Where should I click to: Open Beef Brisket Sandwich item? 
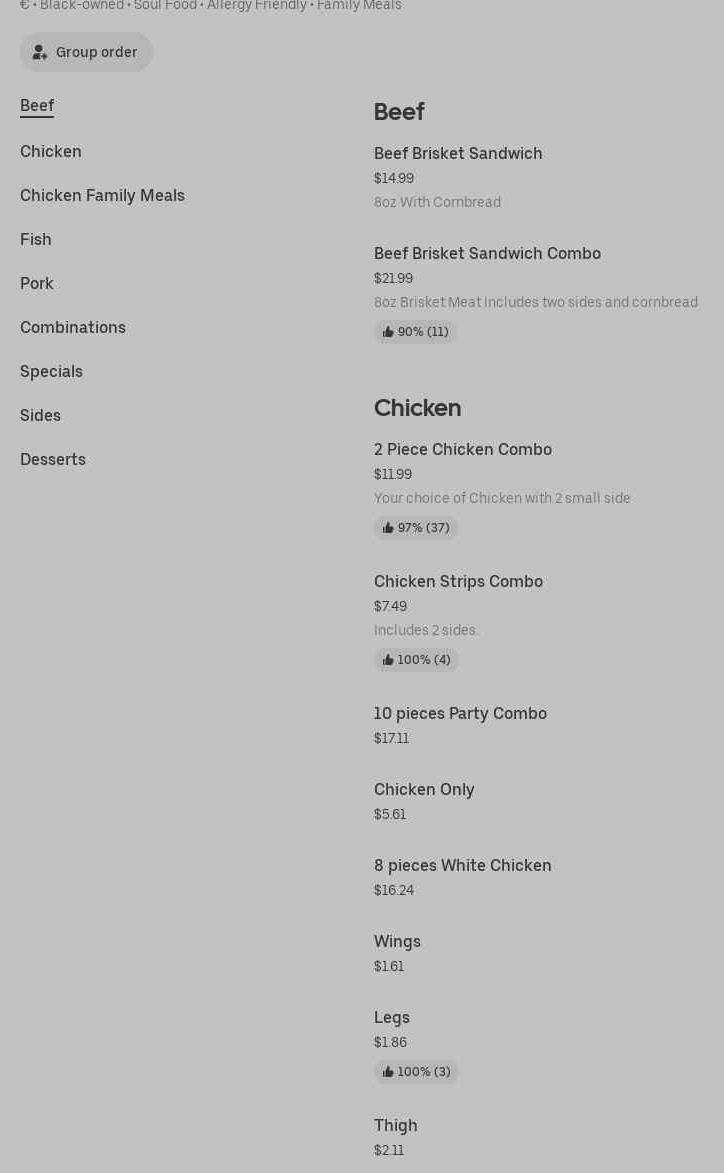click(x=458, y=153)
